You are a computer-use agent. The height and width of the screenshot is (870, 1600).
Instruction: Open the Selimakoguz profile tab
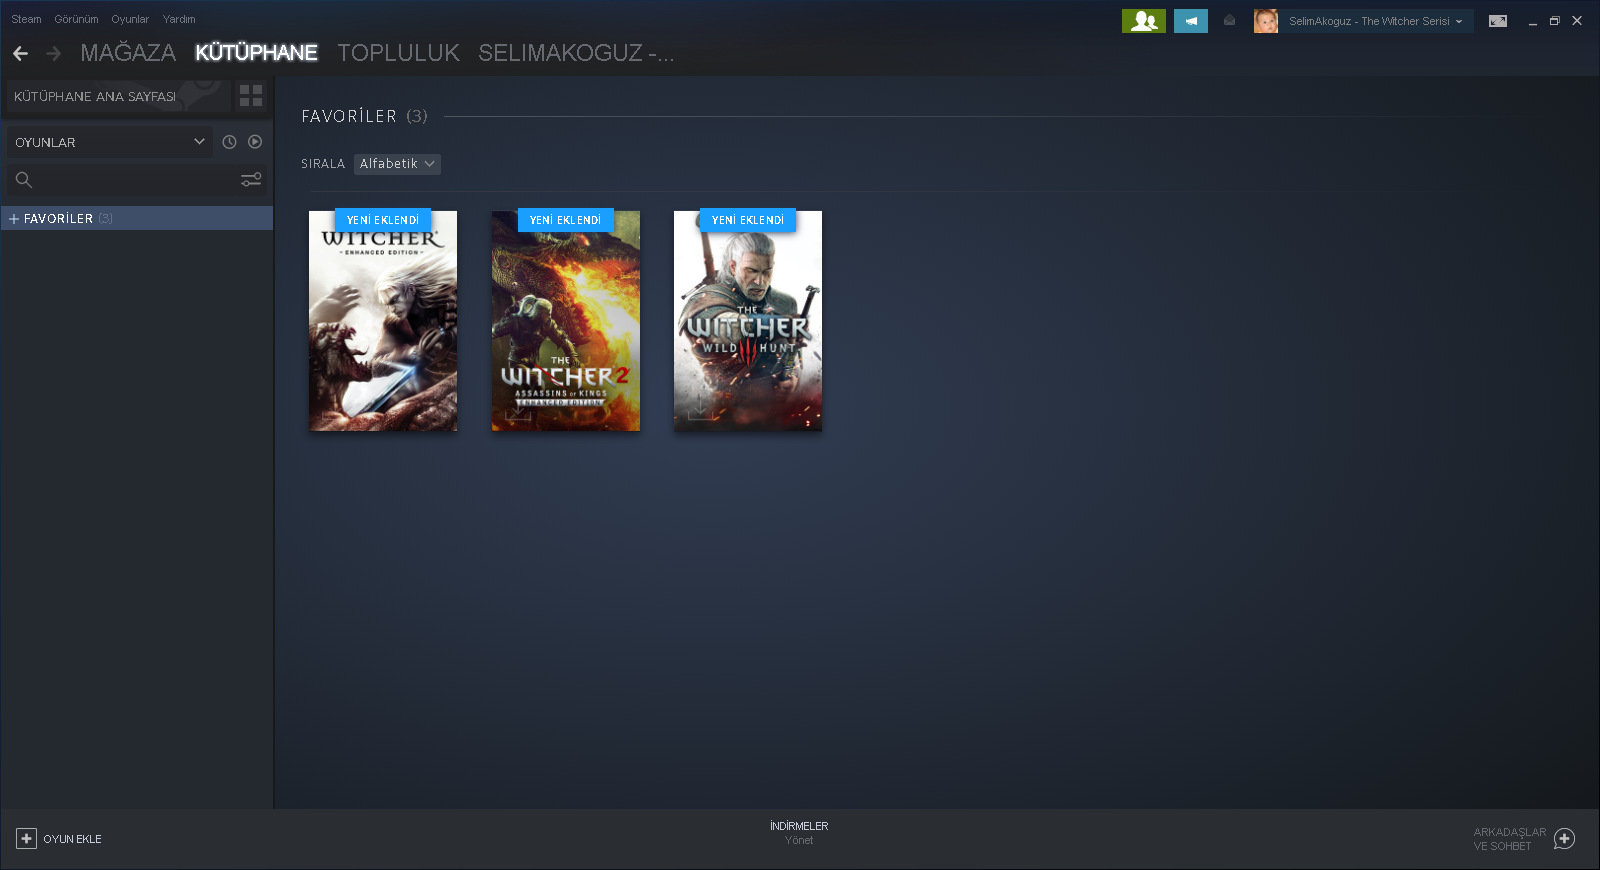point(576,53)
